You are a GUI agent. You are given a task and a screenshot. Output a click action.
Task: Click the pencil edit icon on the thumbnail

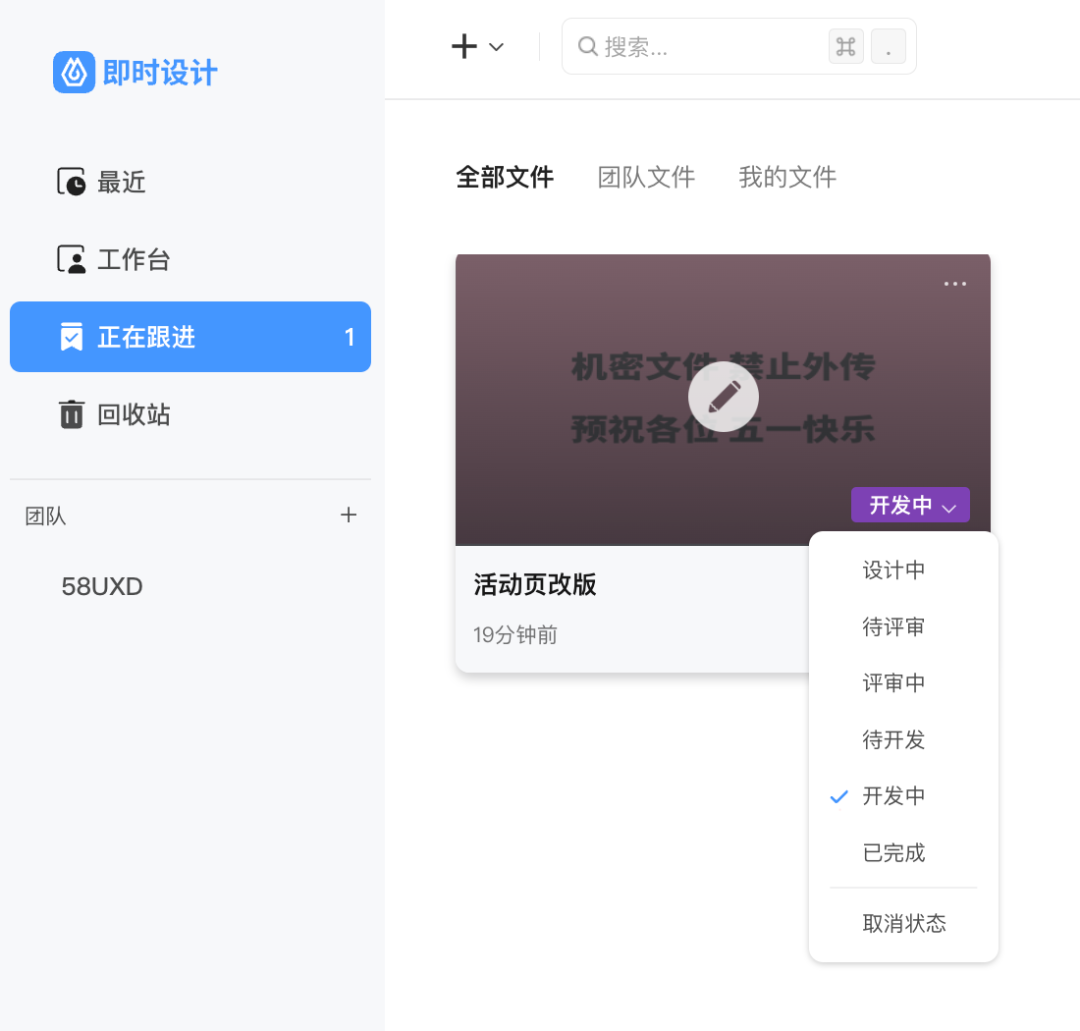pos(723,397)
